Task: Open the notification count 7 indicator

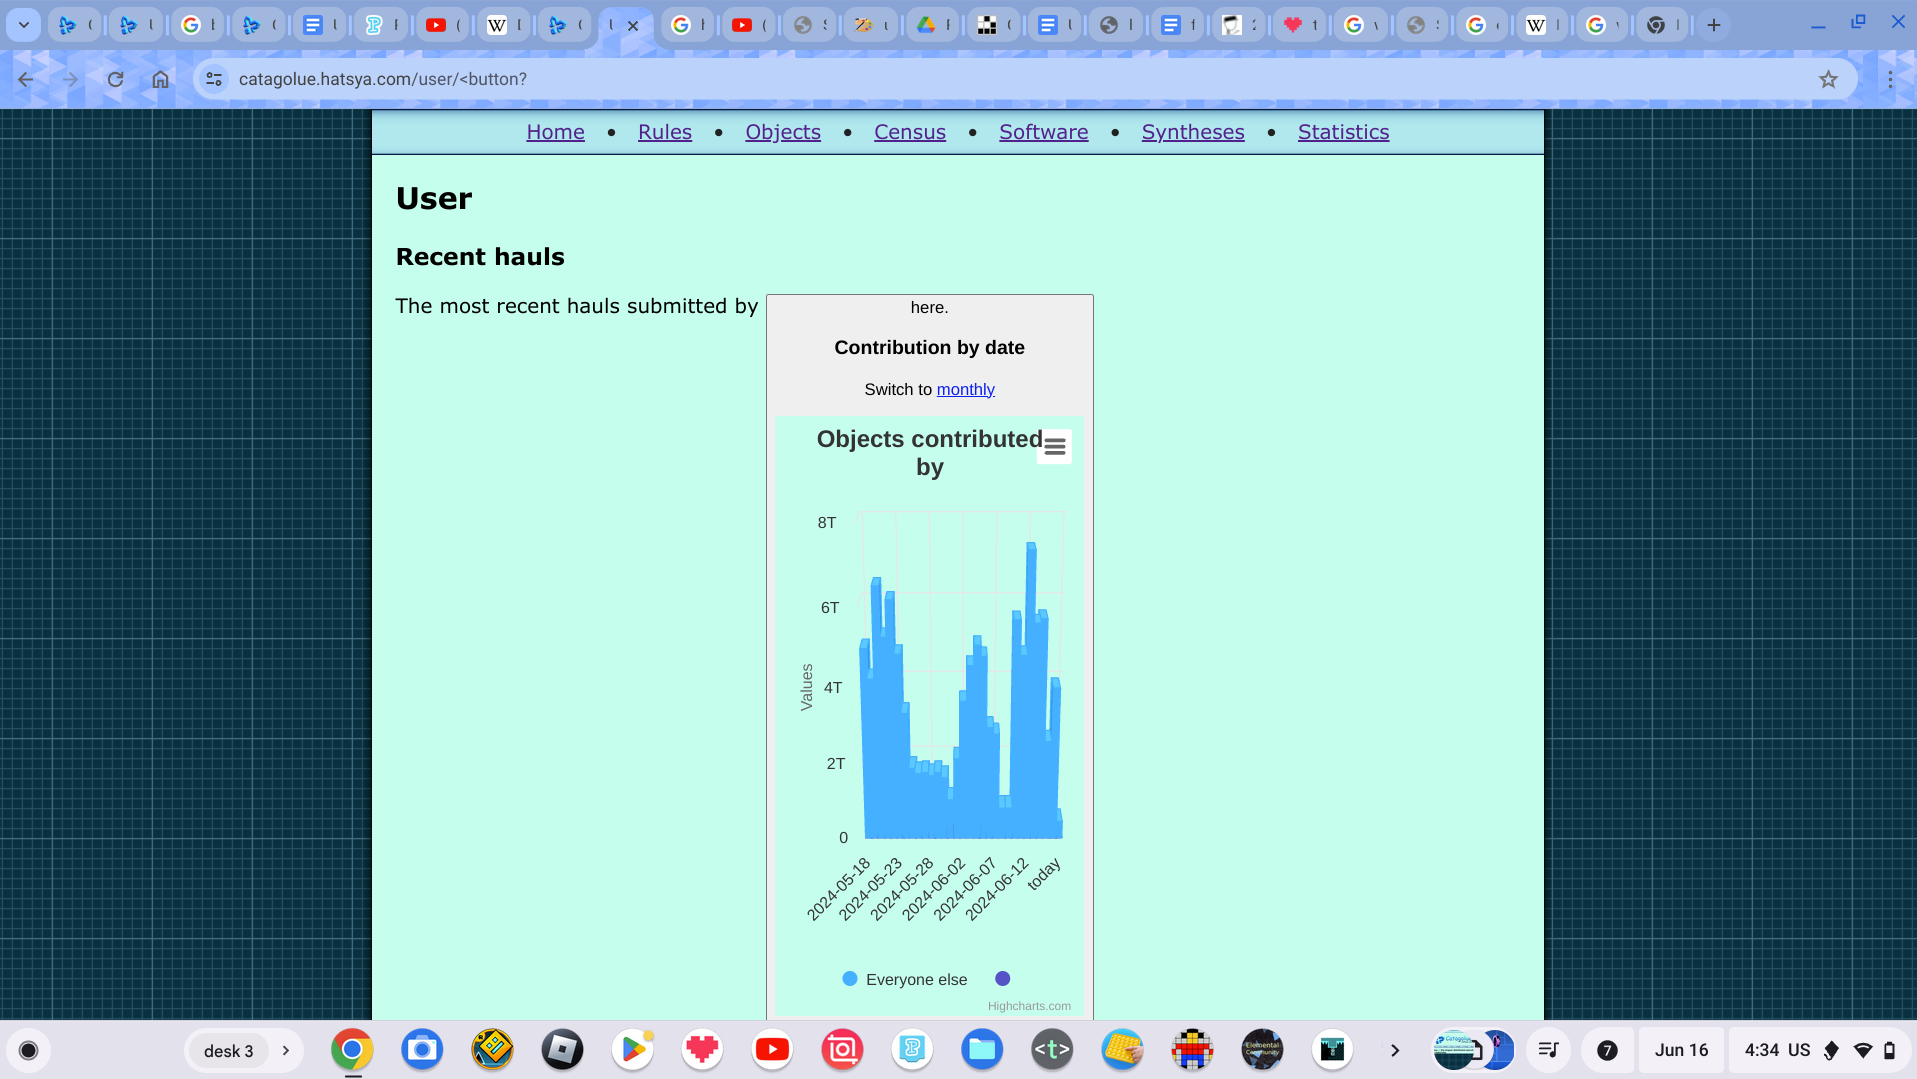Action: point(1607,1050)
